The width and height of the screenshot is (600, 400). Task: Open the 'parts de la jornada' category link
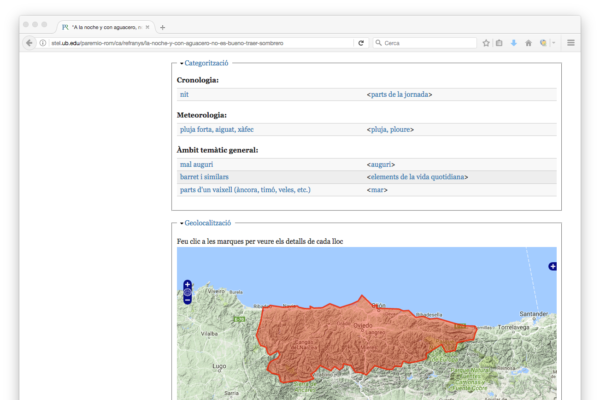pos(399,95)
